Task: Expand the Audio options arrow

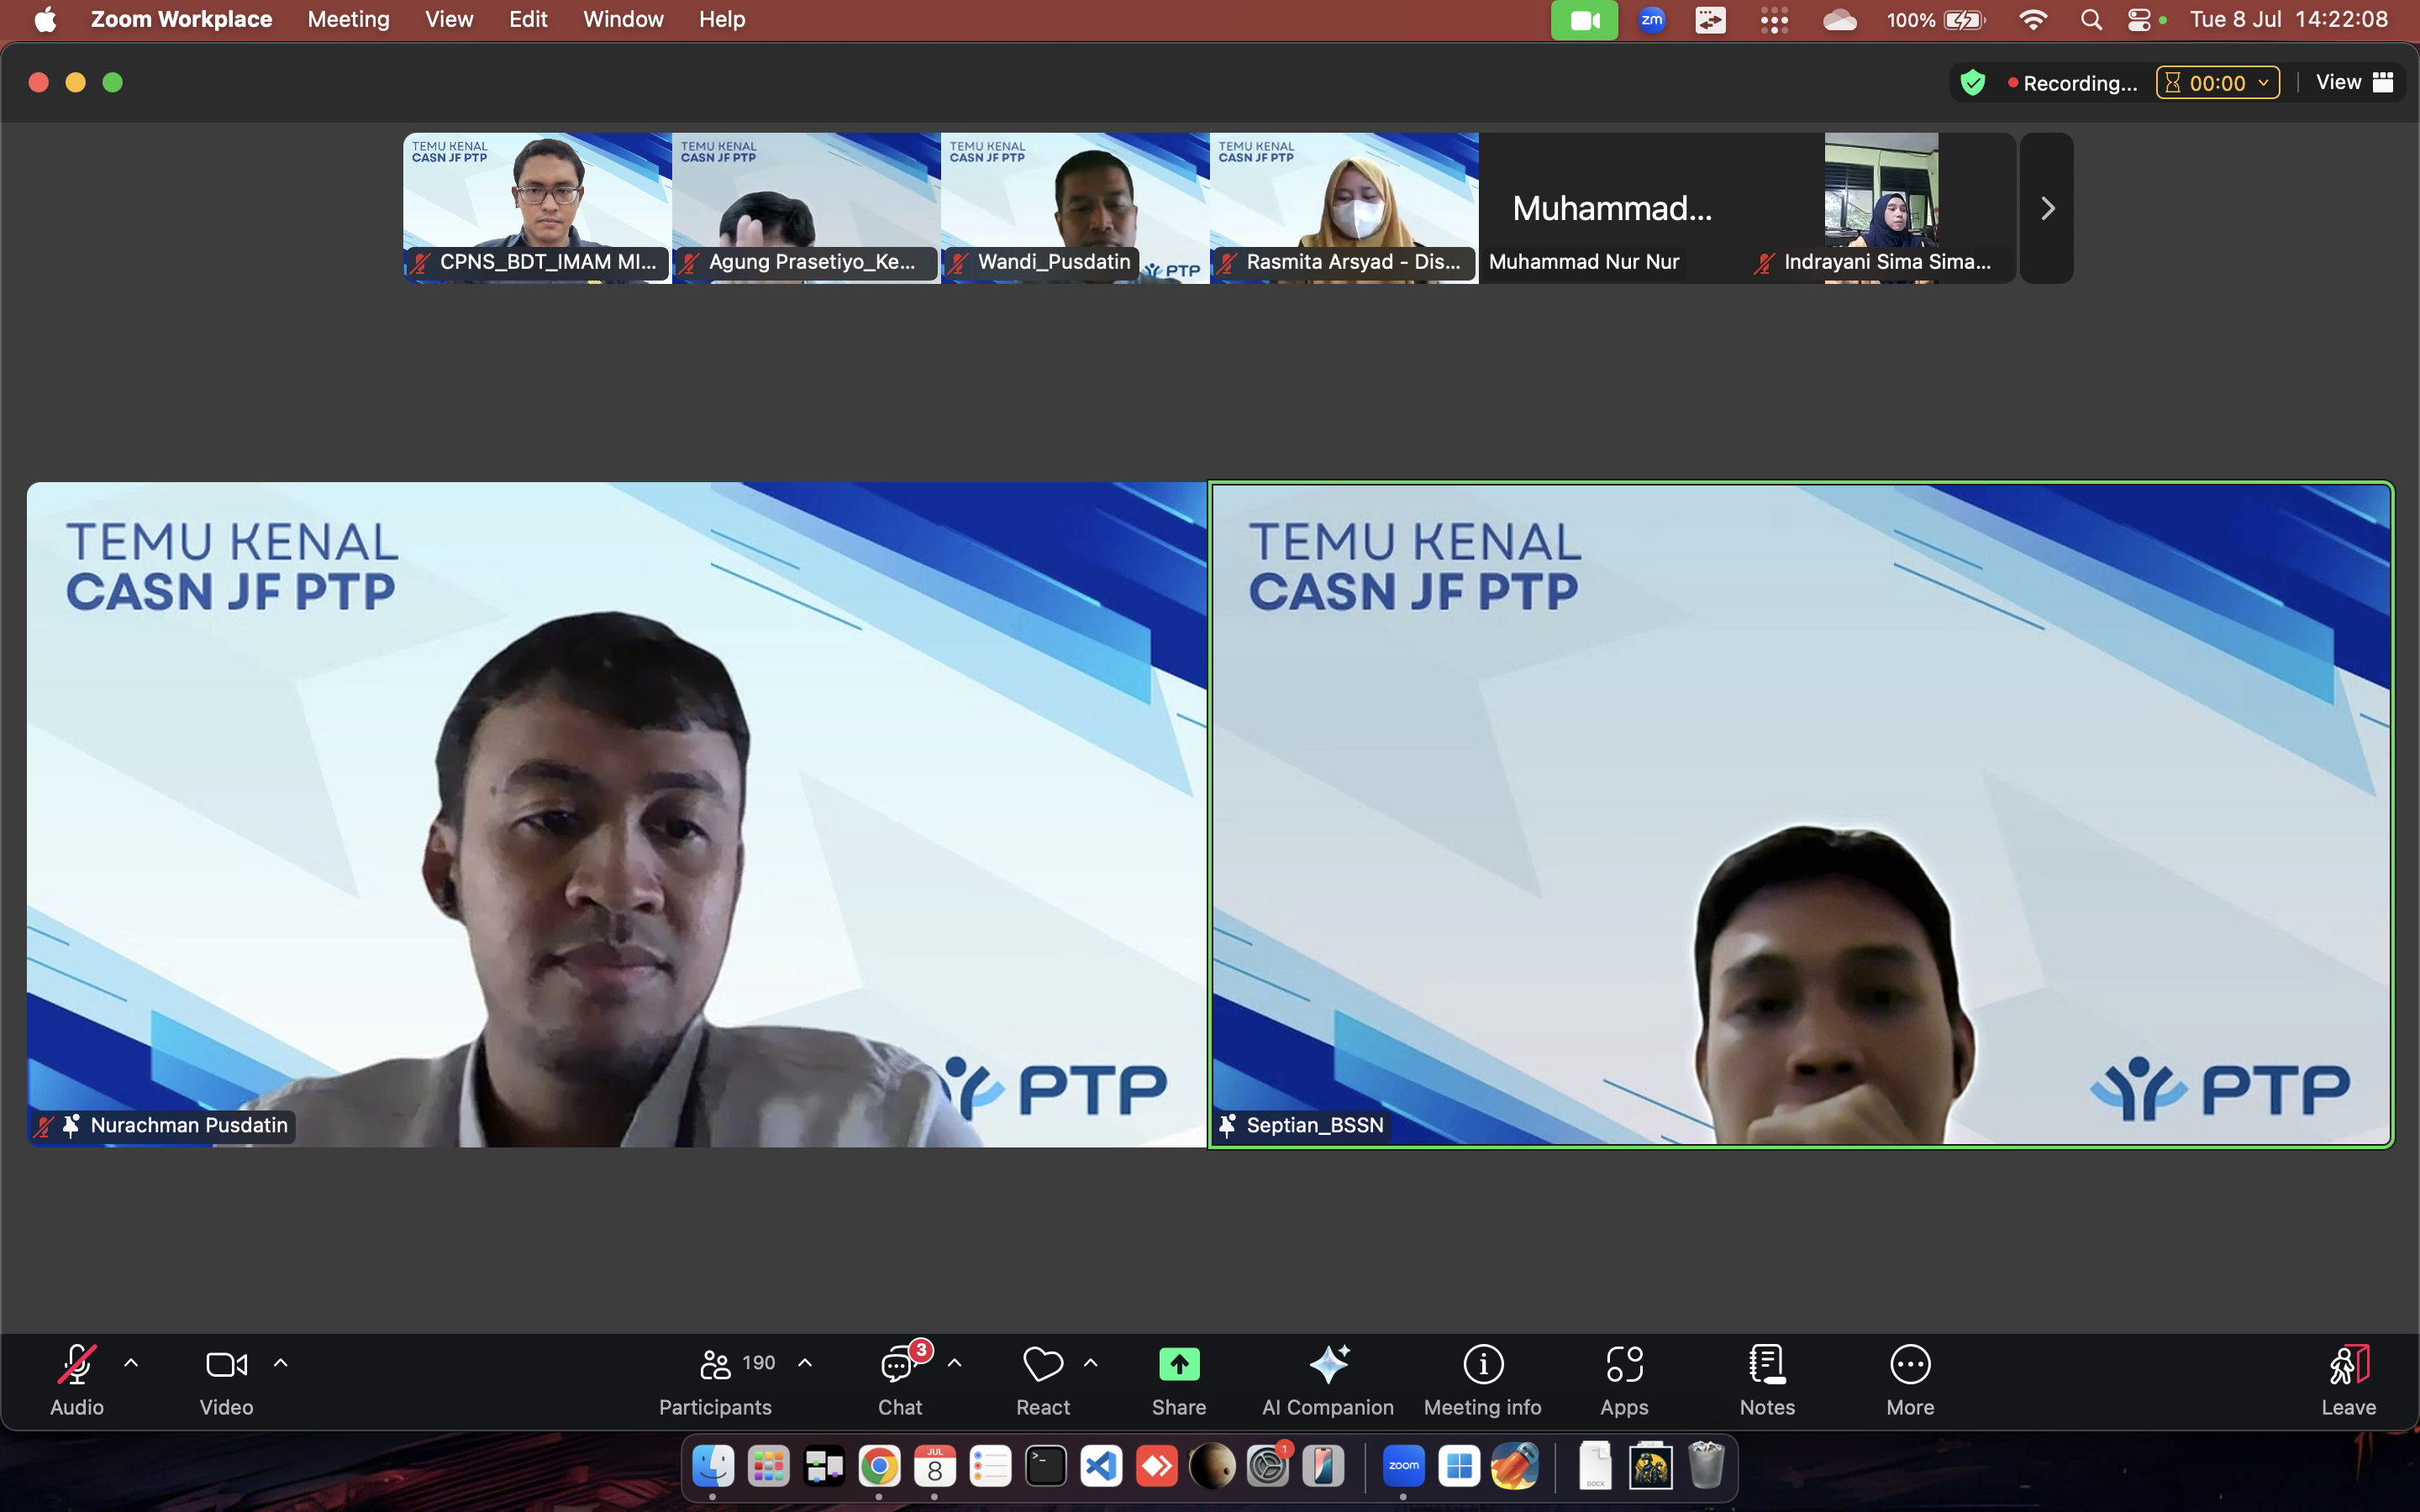Action: click(131, 1363)
